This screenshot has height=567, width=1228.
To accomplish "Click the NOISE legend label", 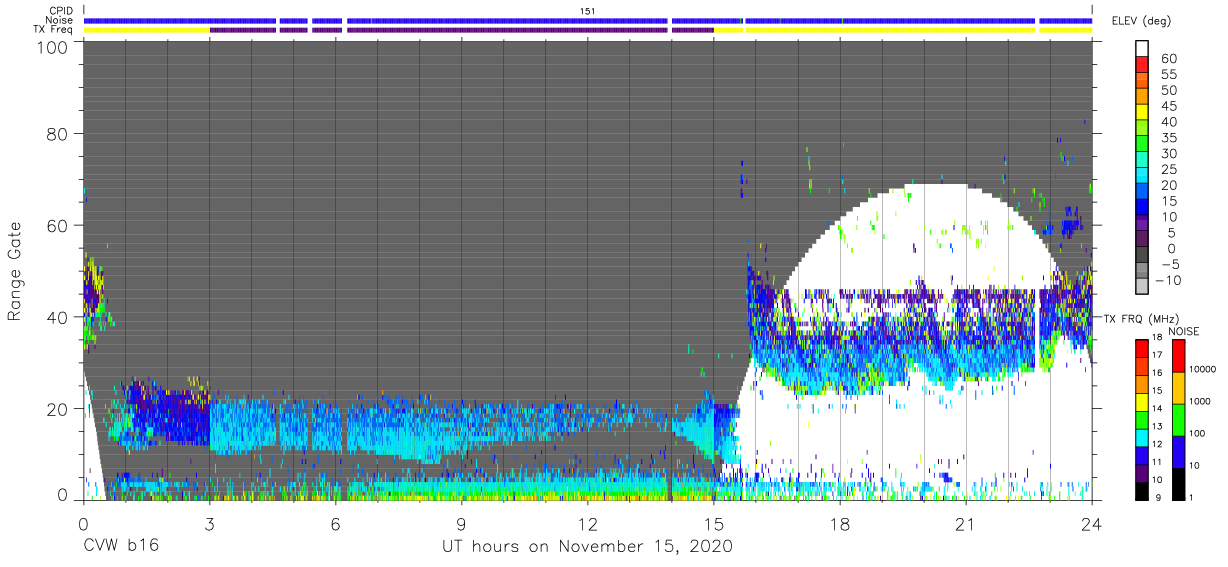I will [1186, 331].
